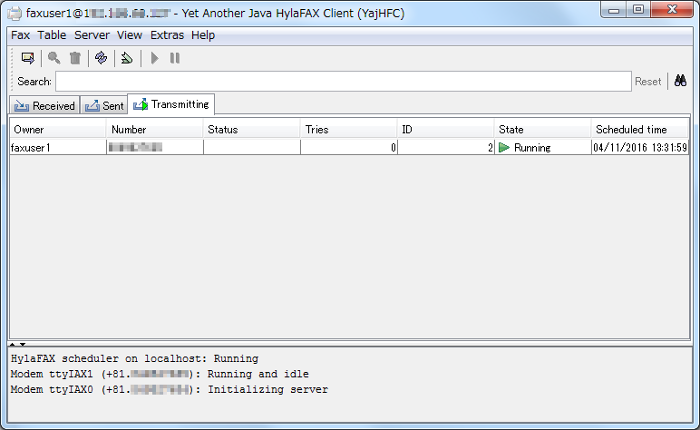This screenshot has width=700, height=430.
Task: Maximize the YajHFC window
Action: point(638,10)
